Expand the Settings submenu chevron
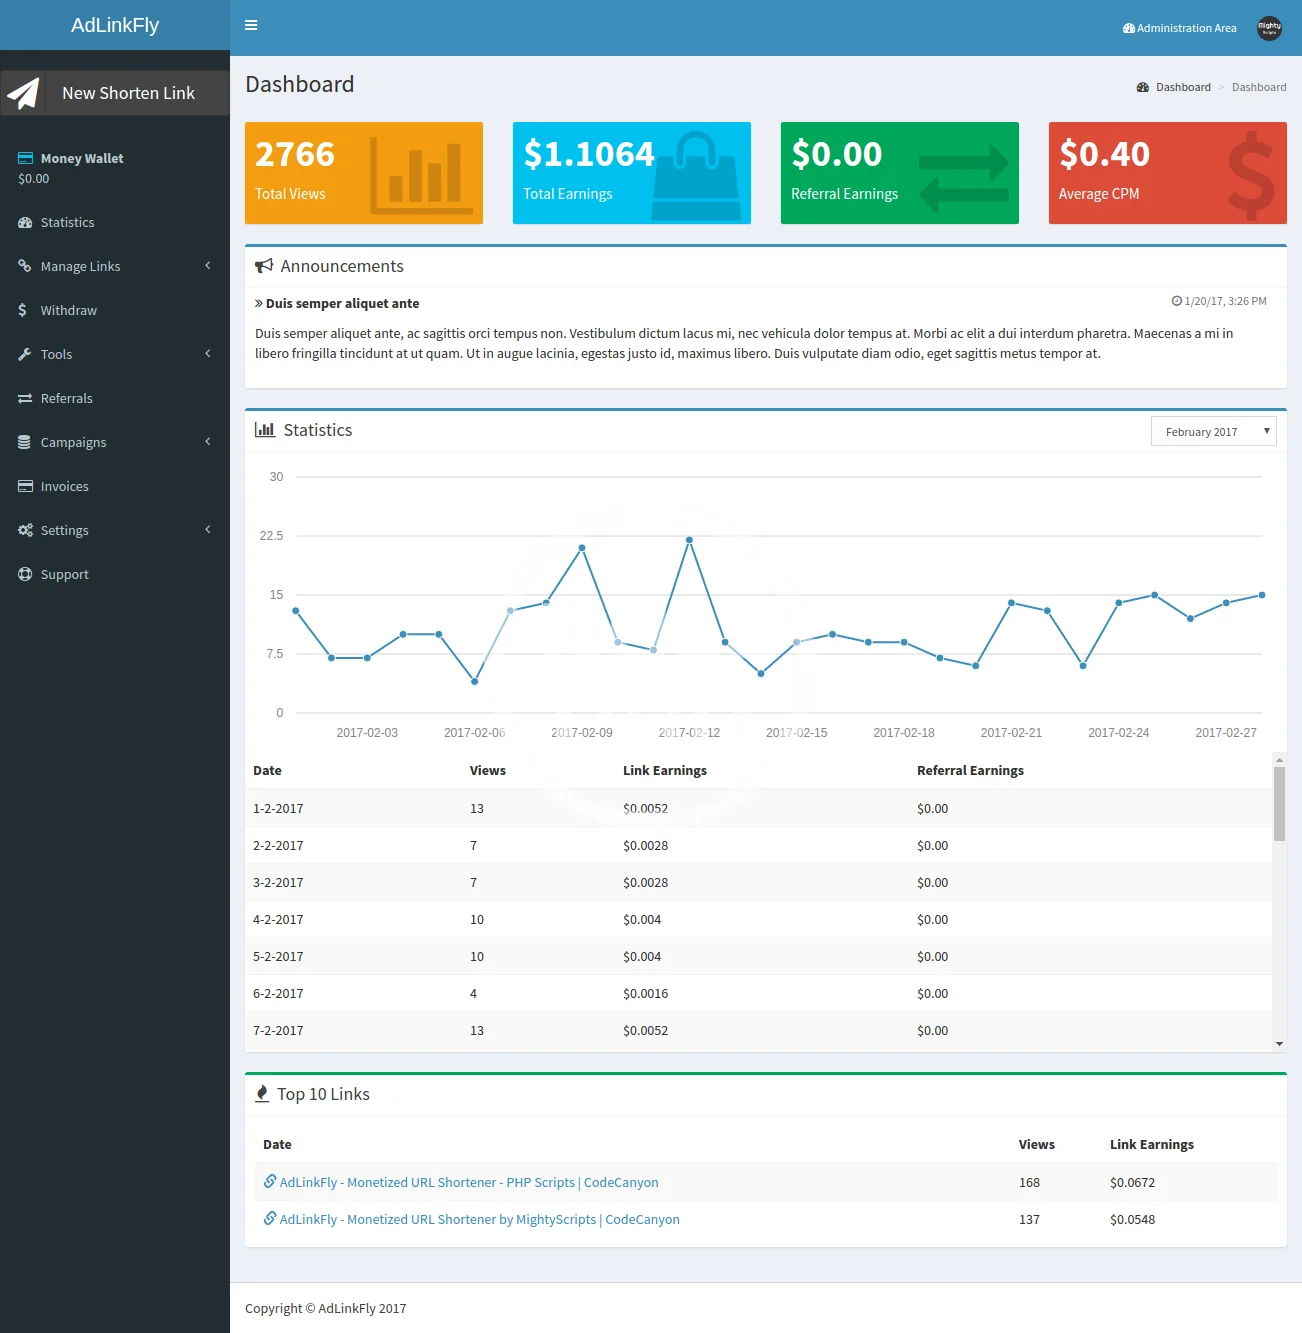The width and height of the screenshot is (1302, 1333). 208,530
